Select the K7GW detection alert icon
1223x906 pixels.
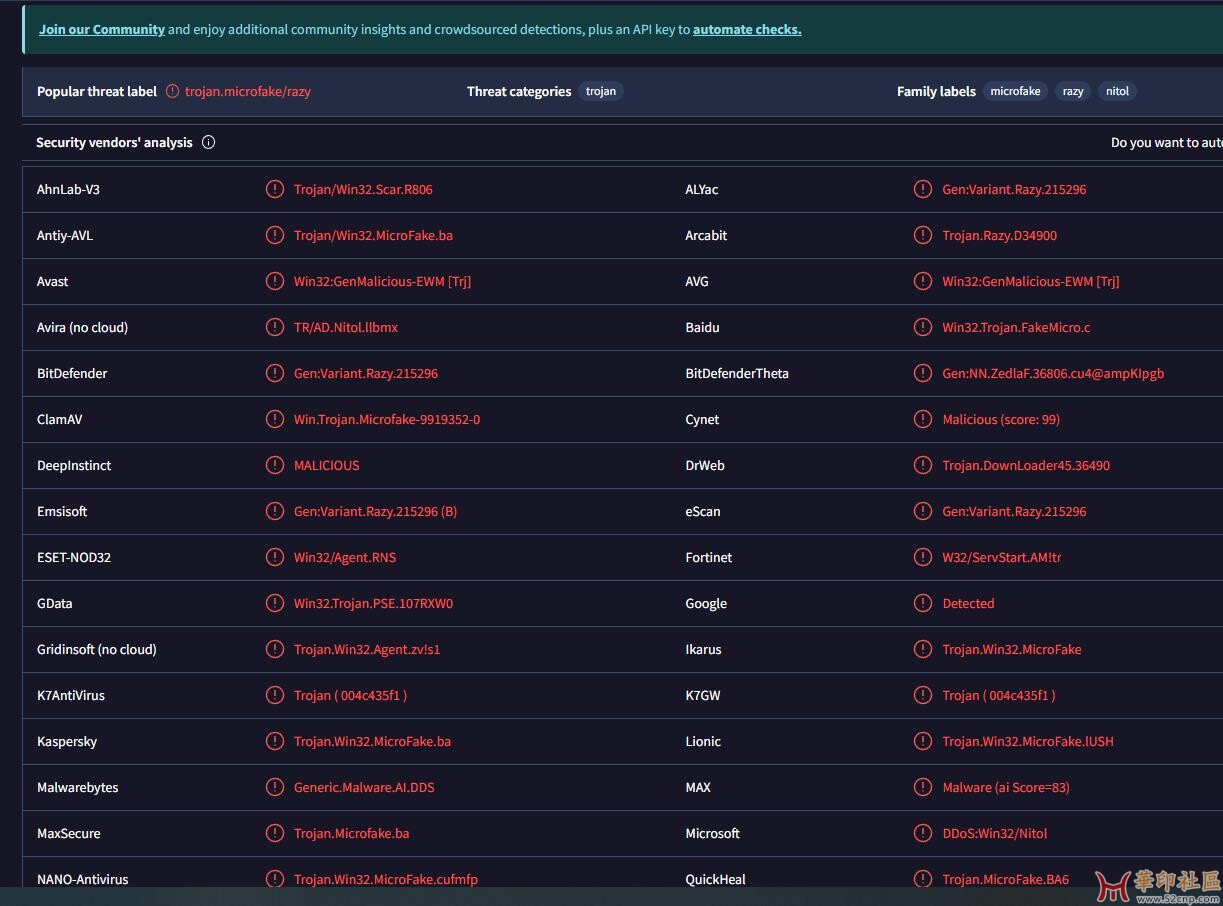tap(923, 695)
